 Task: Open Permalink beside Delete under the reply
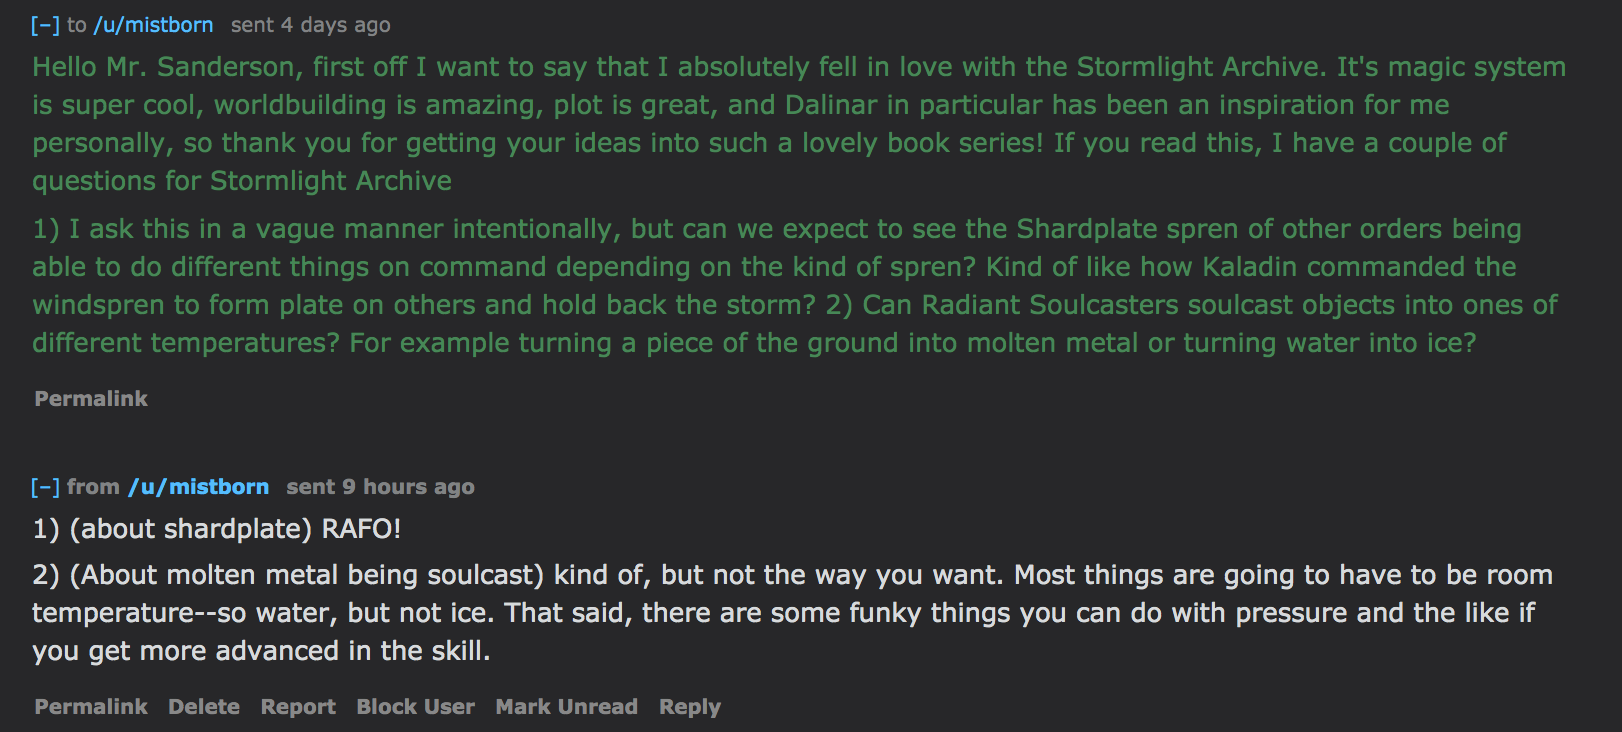coord(91,707)
